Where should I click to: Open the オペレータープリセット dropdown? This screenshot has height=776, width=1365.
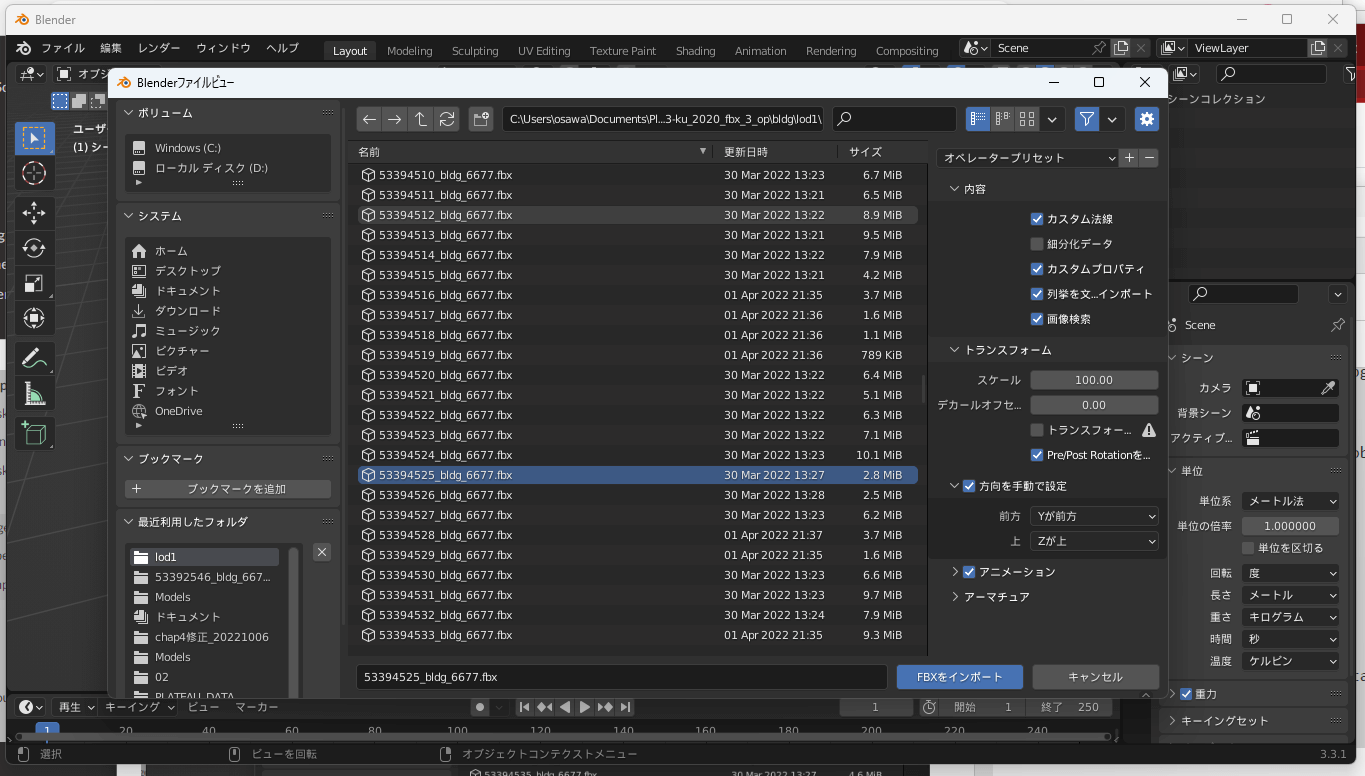[1028, 158]
